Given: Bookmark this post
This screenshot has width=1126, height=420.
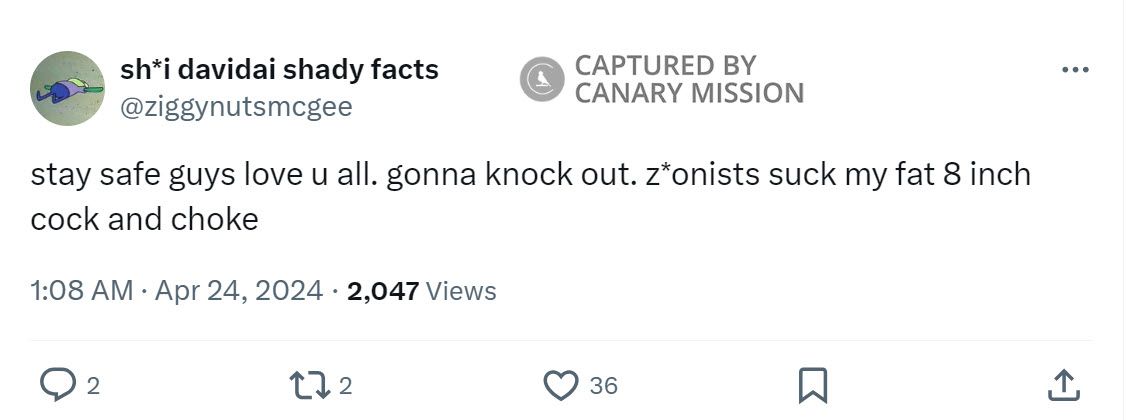Looking at the screenshot, I should (812, 385).
